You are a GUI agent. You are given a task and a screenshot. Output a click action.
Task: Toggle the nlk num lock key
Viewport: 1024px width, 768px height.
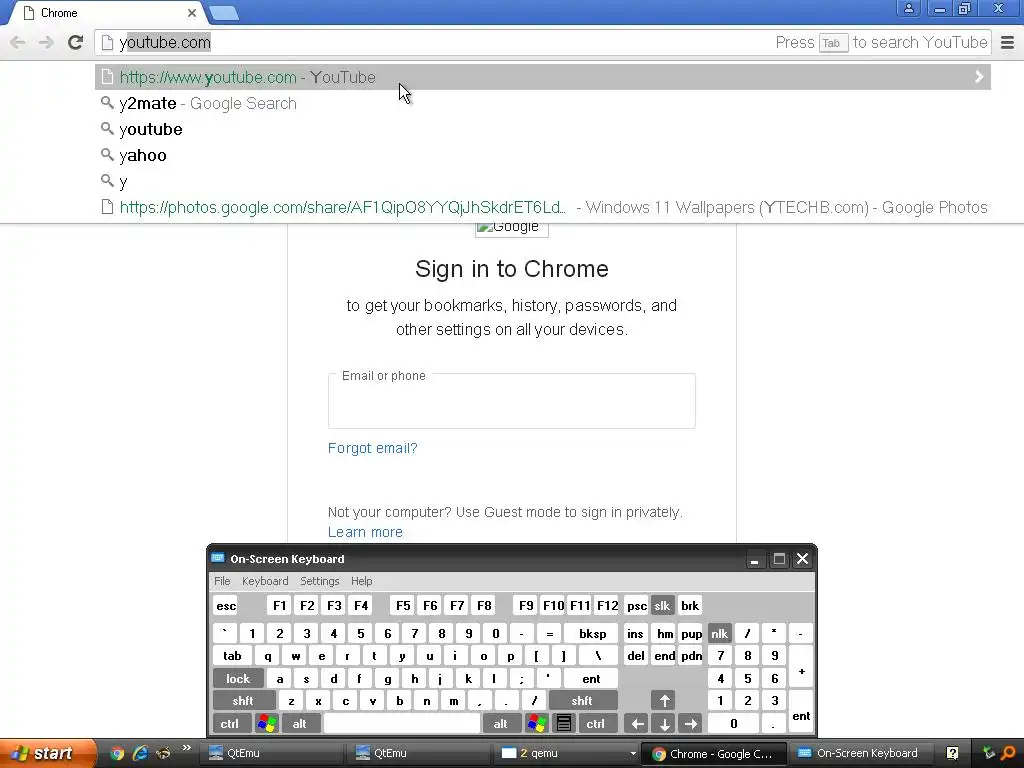[719, 633]
